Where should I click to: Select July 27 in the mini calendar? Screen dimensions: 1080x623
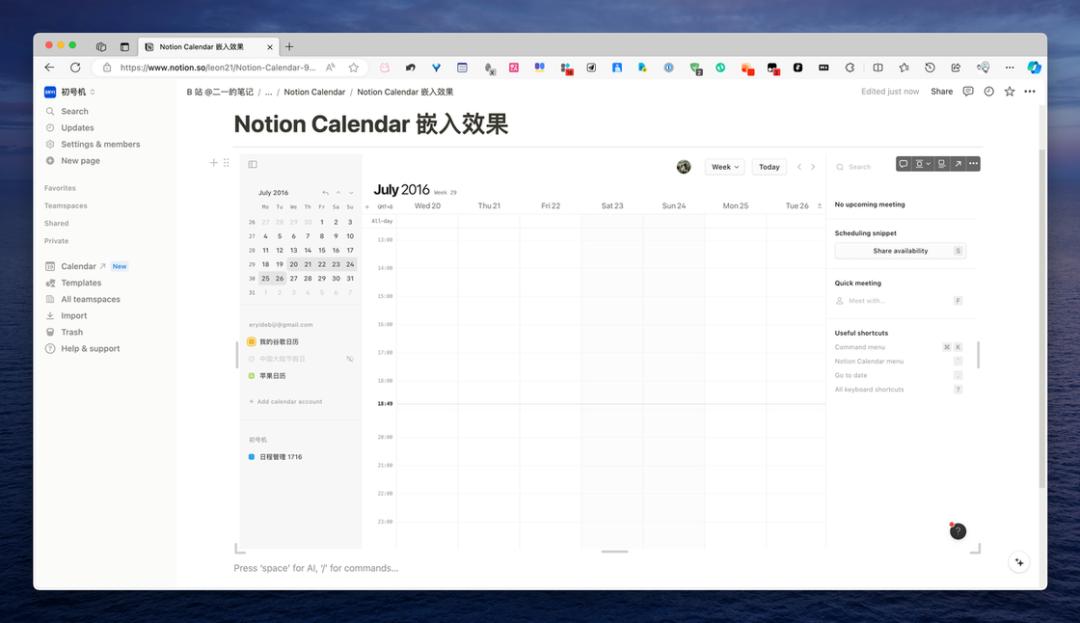tap(293, 278)
